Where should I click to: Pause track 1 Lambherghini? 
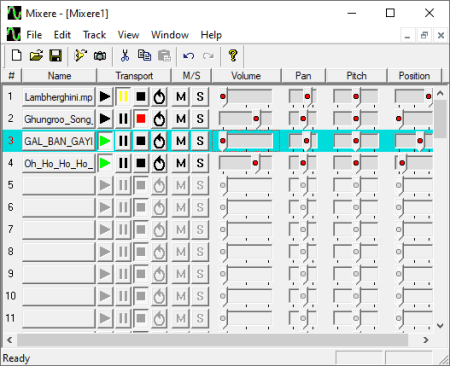(123, 97)
